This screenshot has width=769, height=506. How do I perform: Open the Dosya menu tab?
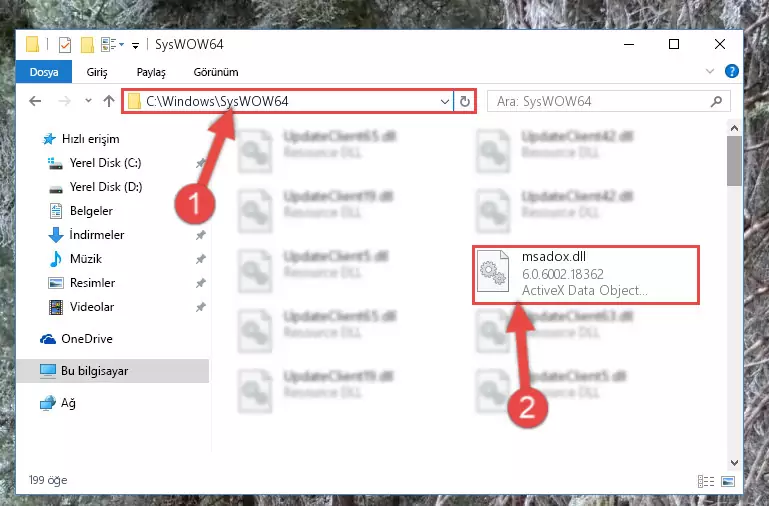click(x=44, y=72)
